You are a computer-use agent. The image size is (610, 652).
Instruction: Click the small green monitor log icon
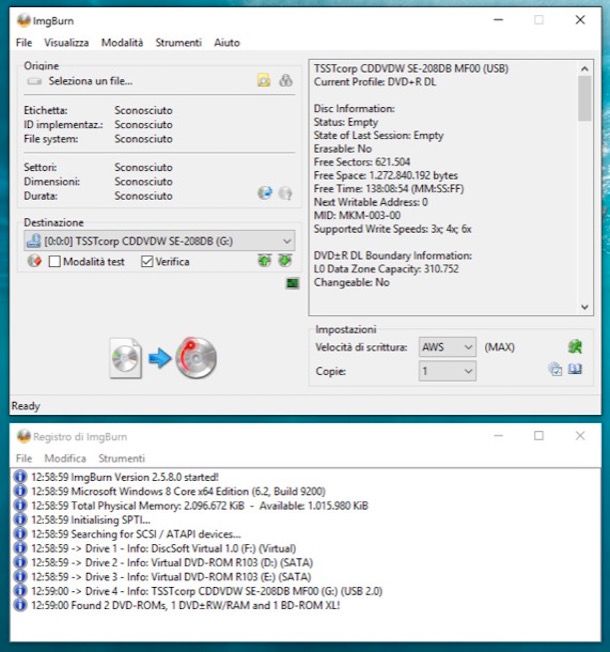[291, 283]
